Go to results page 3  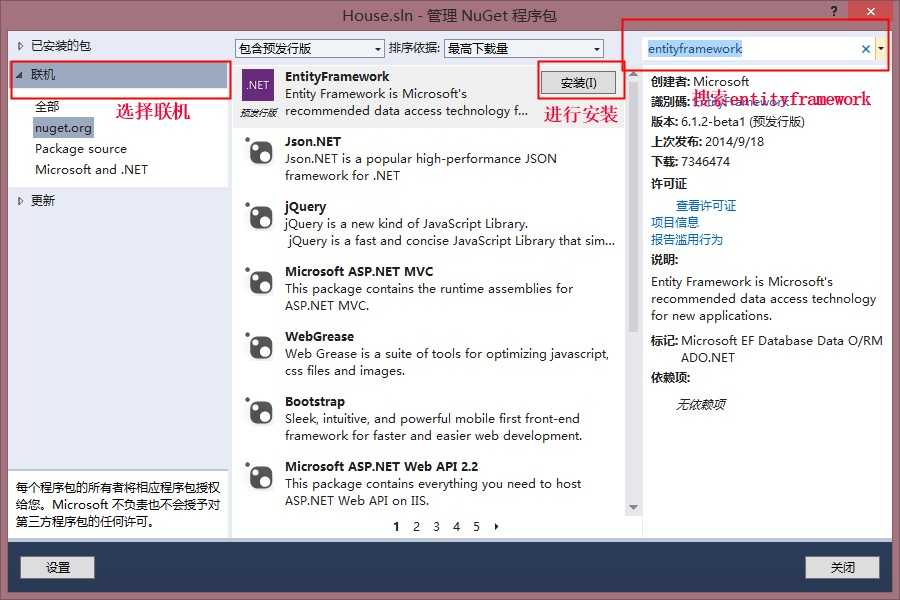[436, 527]
